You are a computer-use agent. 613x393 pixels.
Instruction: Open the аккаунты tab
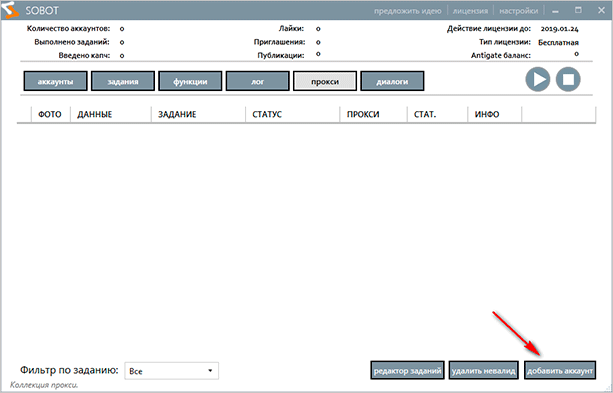56,81
